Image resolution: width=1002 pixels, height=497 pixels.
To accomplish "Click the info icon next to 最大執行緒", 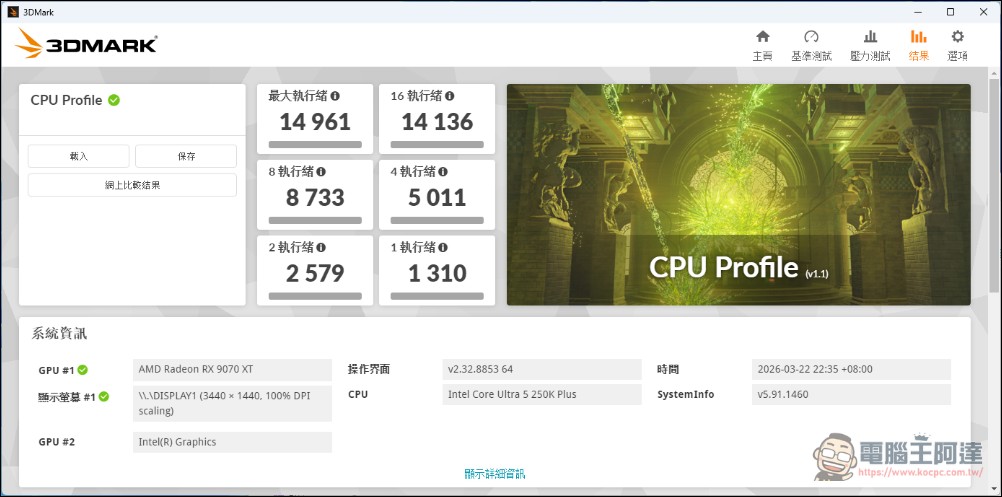I will pyautogui.click(x=335, y=96).
